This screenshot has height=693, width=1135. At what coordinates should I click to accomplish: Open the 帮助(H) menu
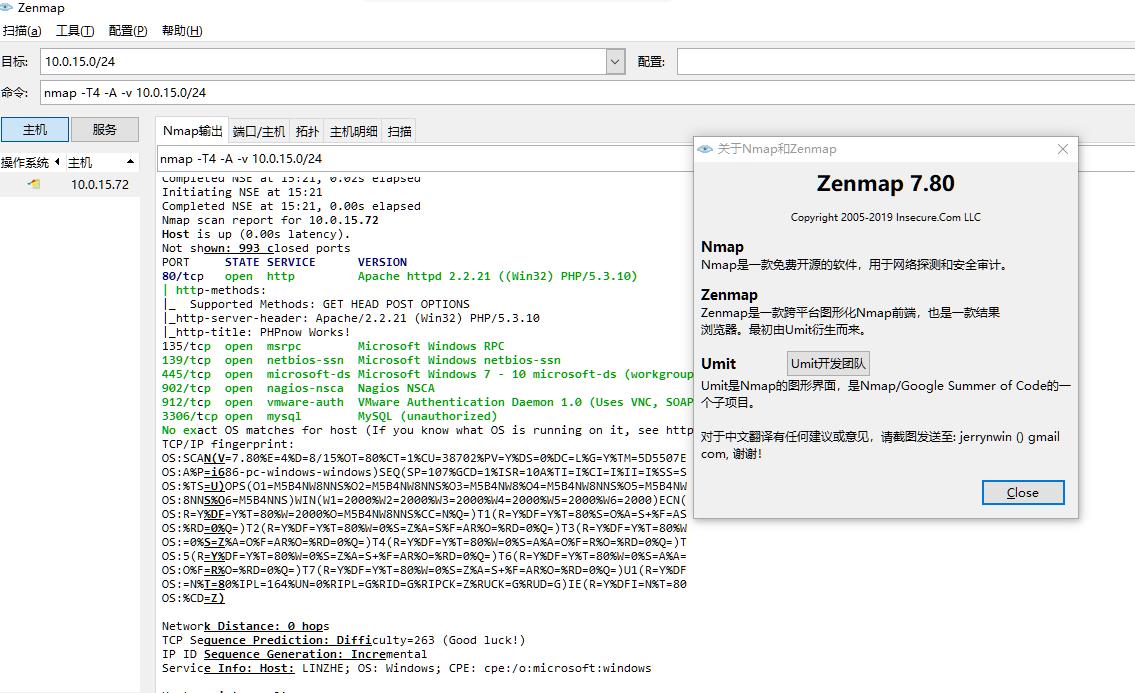coord(182,30)
